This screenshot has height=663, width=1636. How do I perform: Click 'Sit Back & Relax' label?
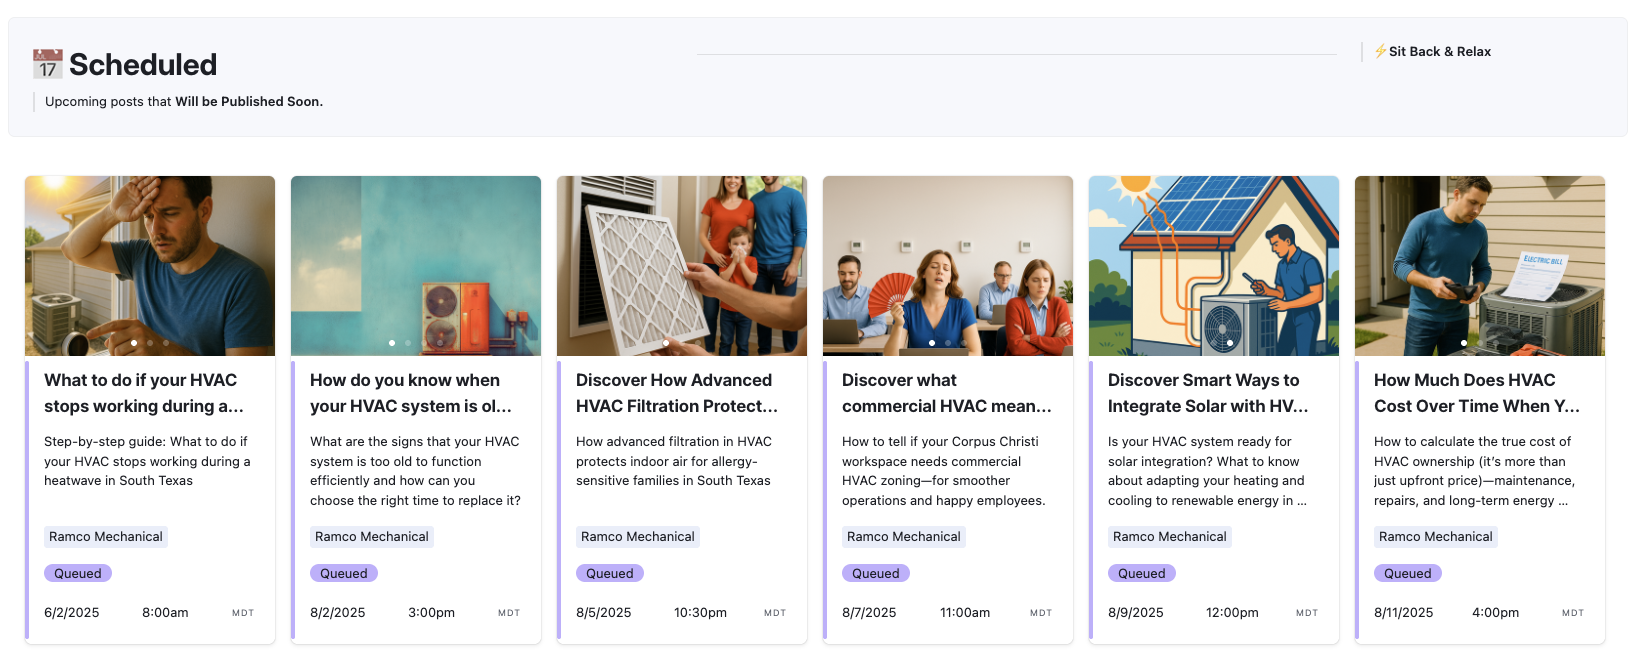pos(1440,52)
